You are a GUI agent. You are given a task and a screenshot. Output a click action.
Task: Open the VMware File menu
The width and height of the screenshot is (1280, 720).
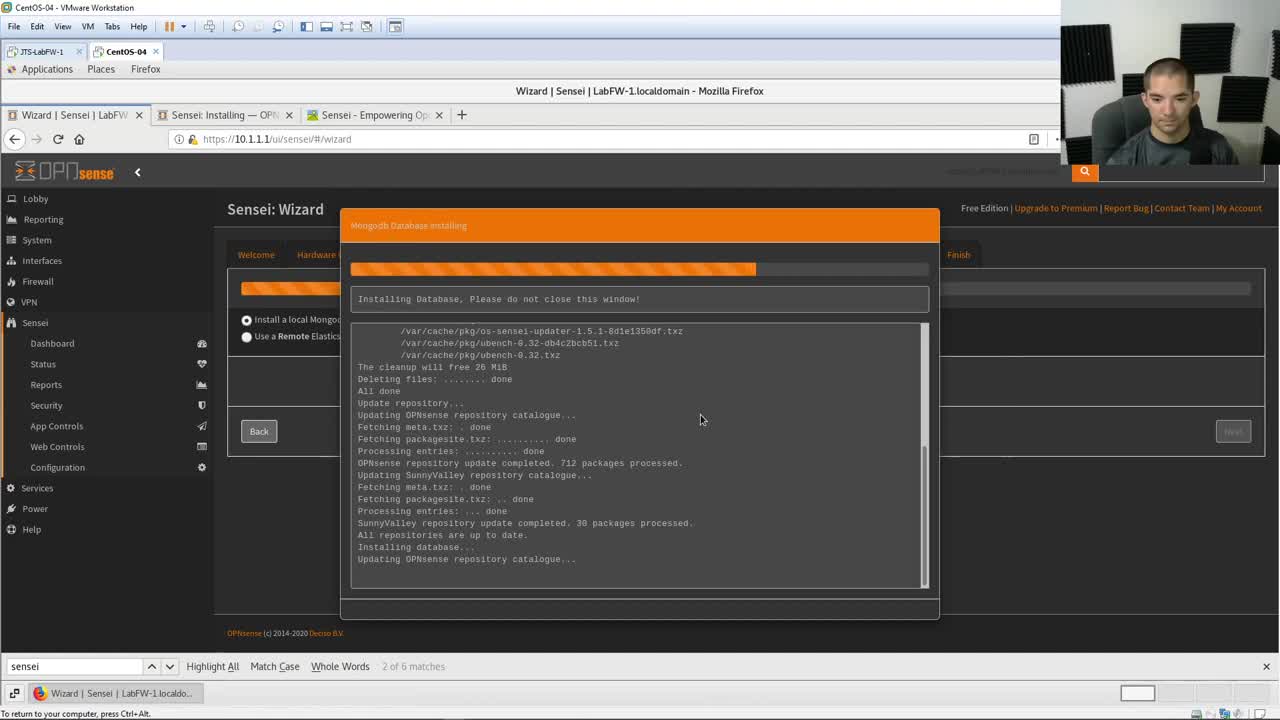[14, 26]
